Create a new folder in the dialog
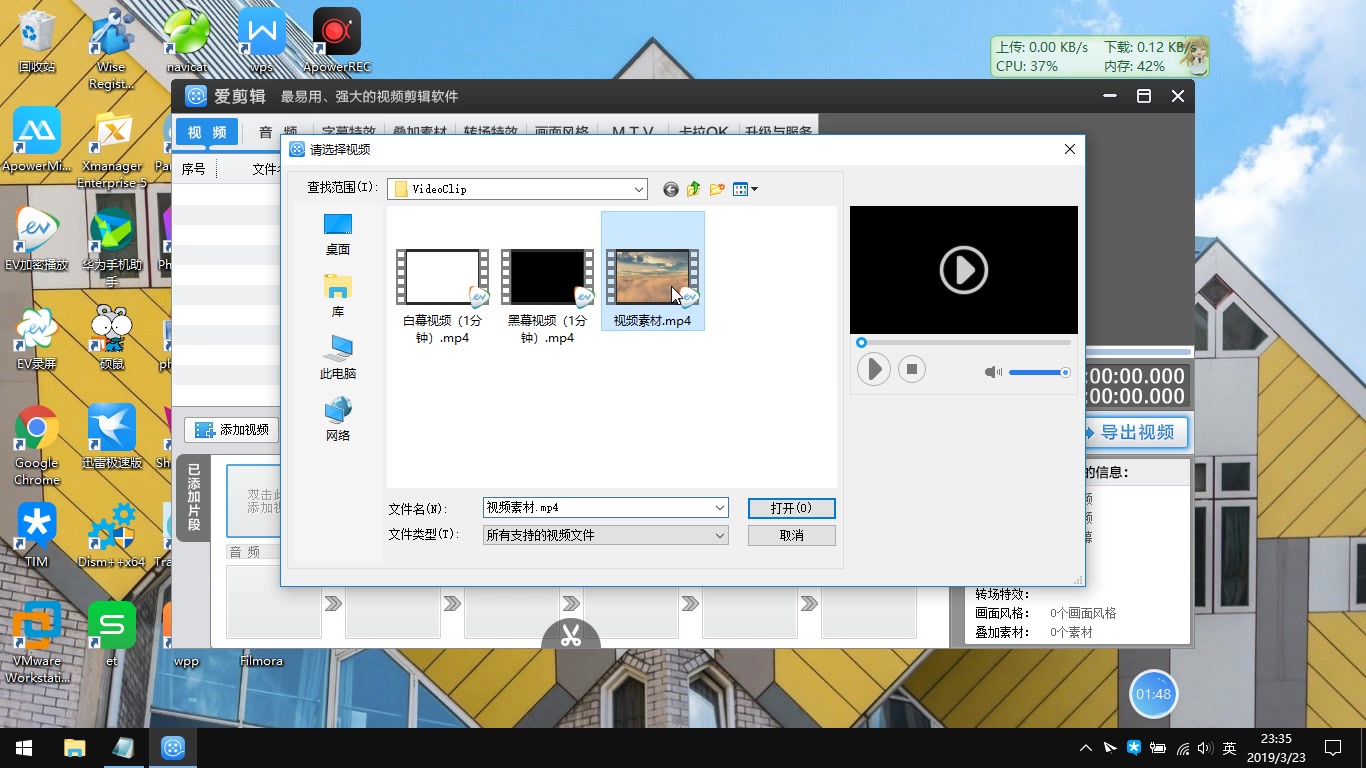This screenshot has width=1366, height=768. click(717, 189)
